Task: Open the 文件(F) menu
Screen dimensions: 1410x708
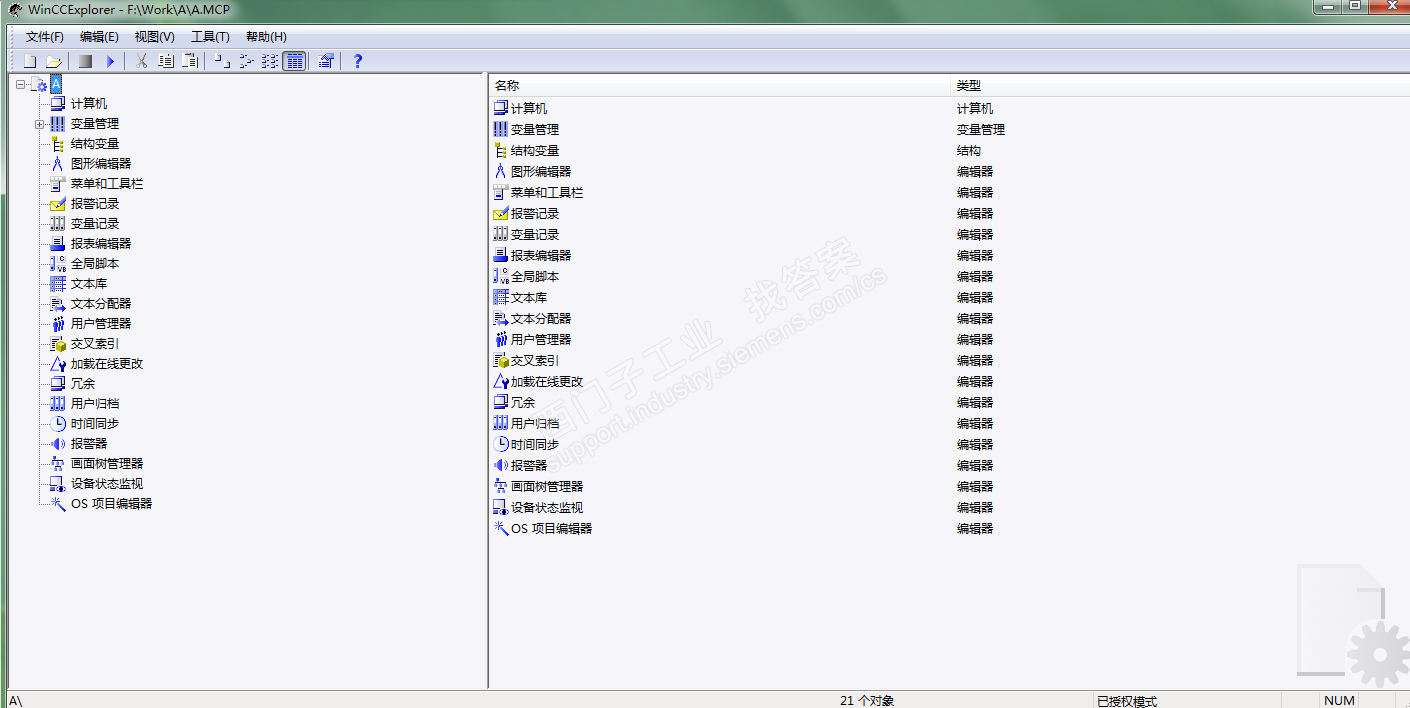Action: (45, 36)
